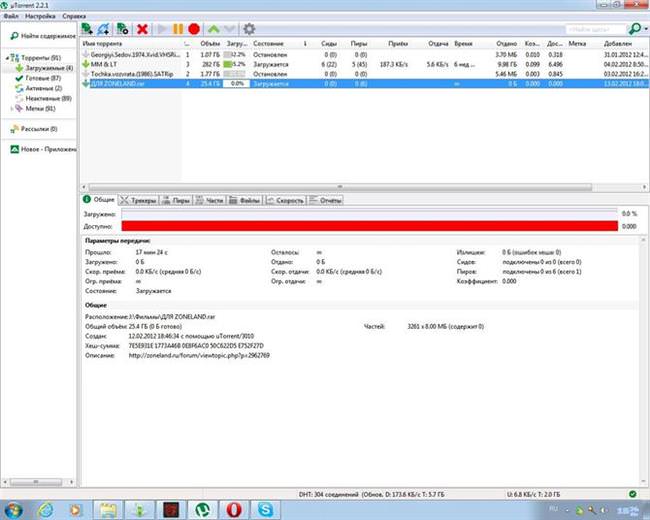Image resolution: width=650 pixels, height=520 pixels.
Task: Click the Create New Torrent icon
Action: click(x=122, y=29)
